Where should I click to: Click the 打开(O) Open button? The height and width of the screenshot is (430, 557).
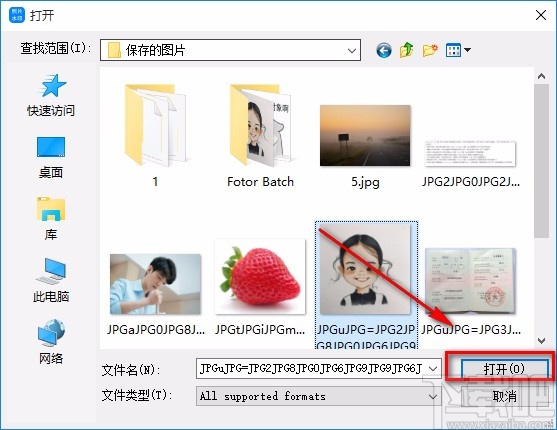coord(504,369)
